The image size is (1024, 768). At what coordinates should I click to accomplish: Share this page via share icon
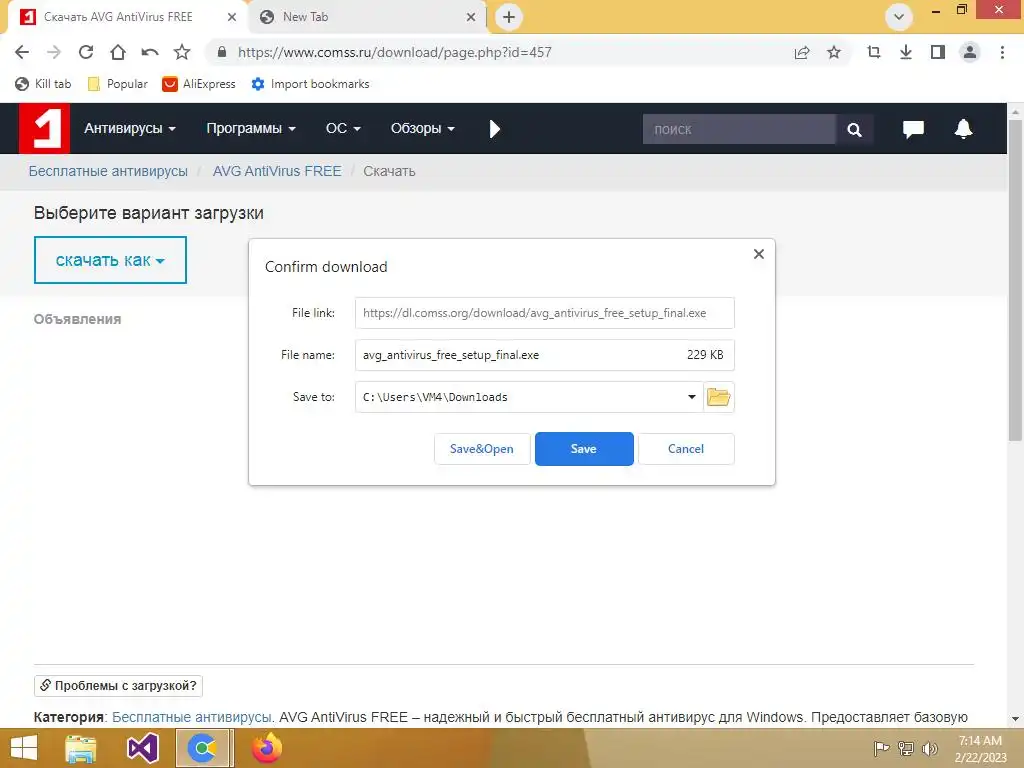coord(802,52)
